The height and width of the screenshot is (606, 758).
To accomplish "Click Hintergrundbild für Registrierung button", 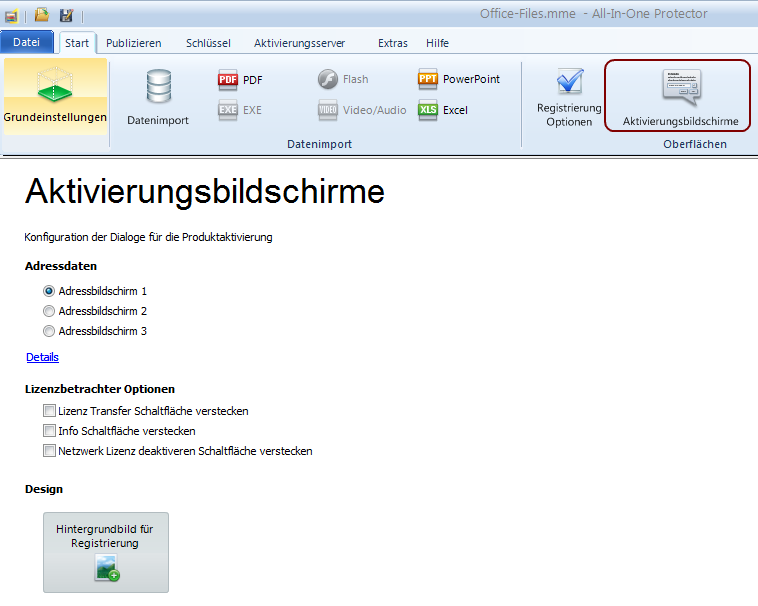I will pos(106,552).
